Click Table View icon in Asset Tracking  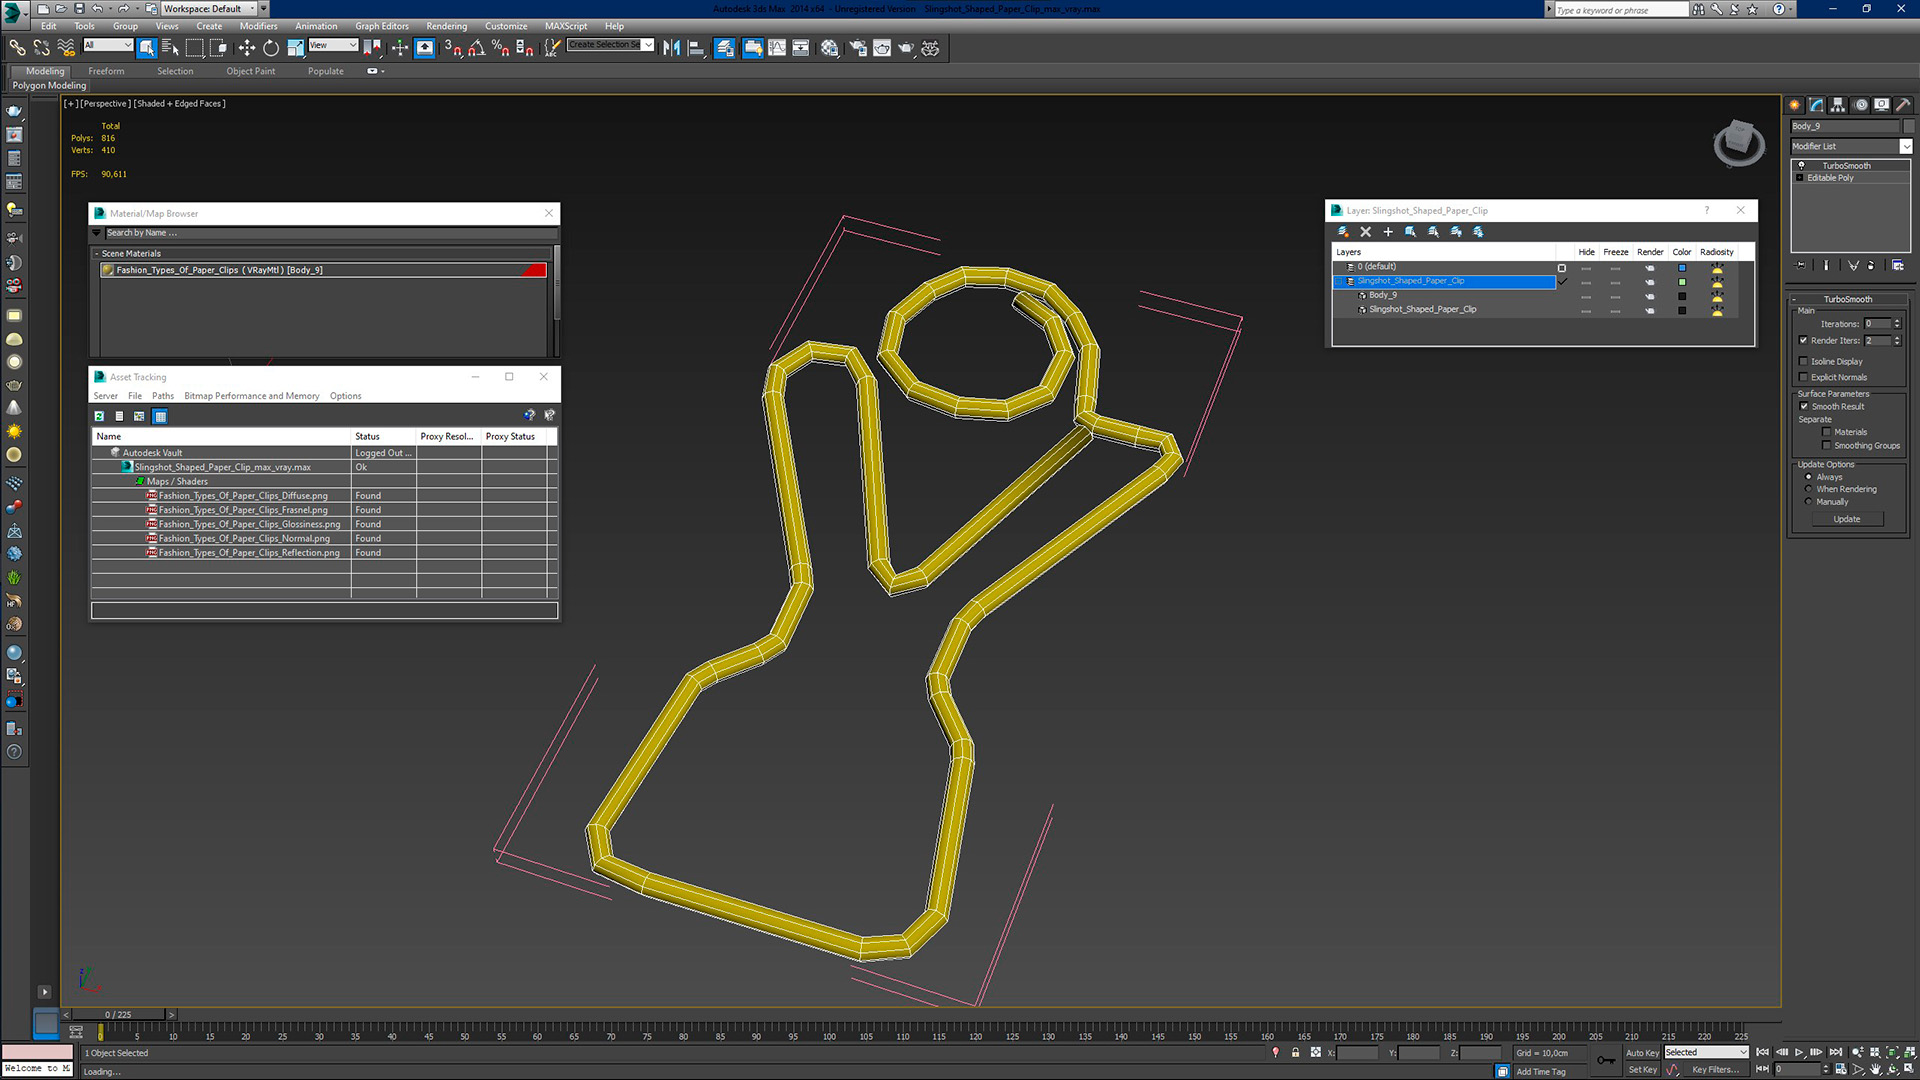(x=160, y=416)
